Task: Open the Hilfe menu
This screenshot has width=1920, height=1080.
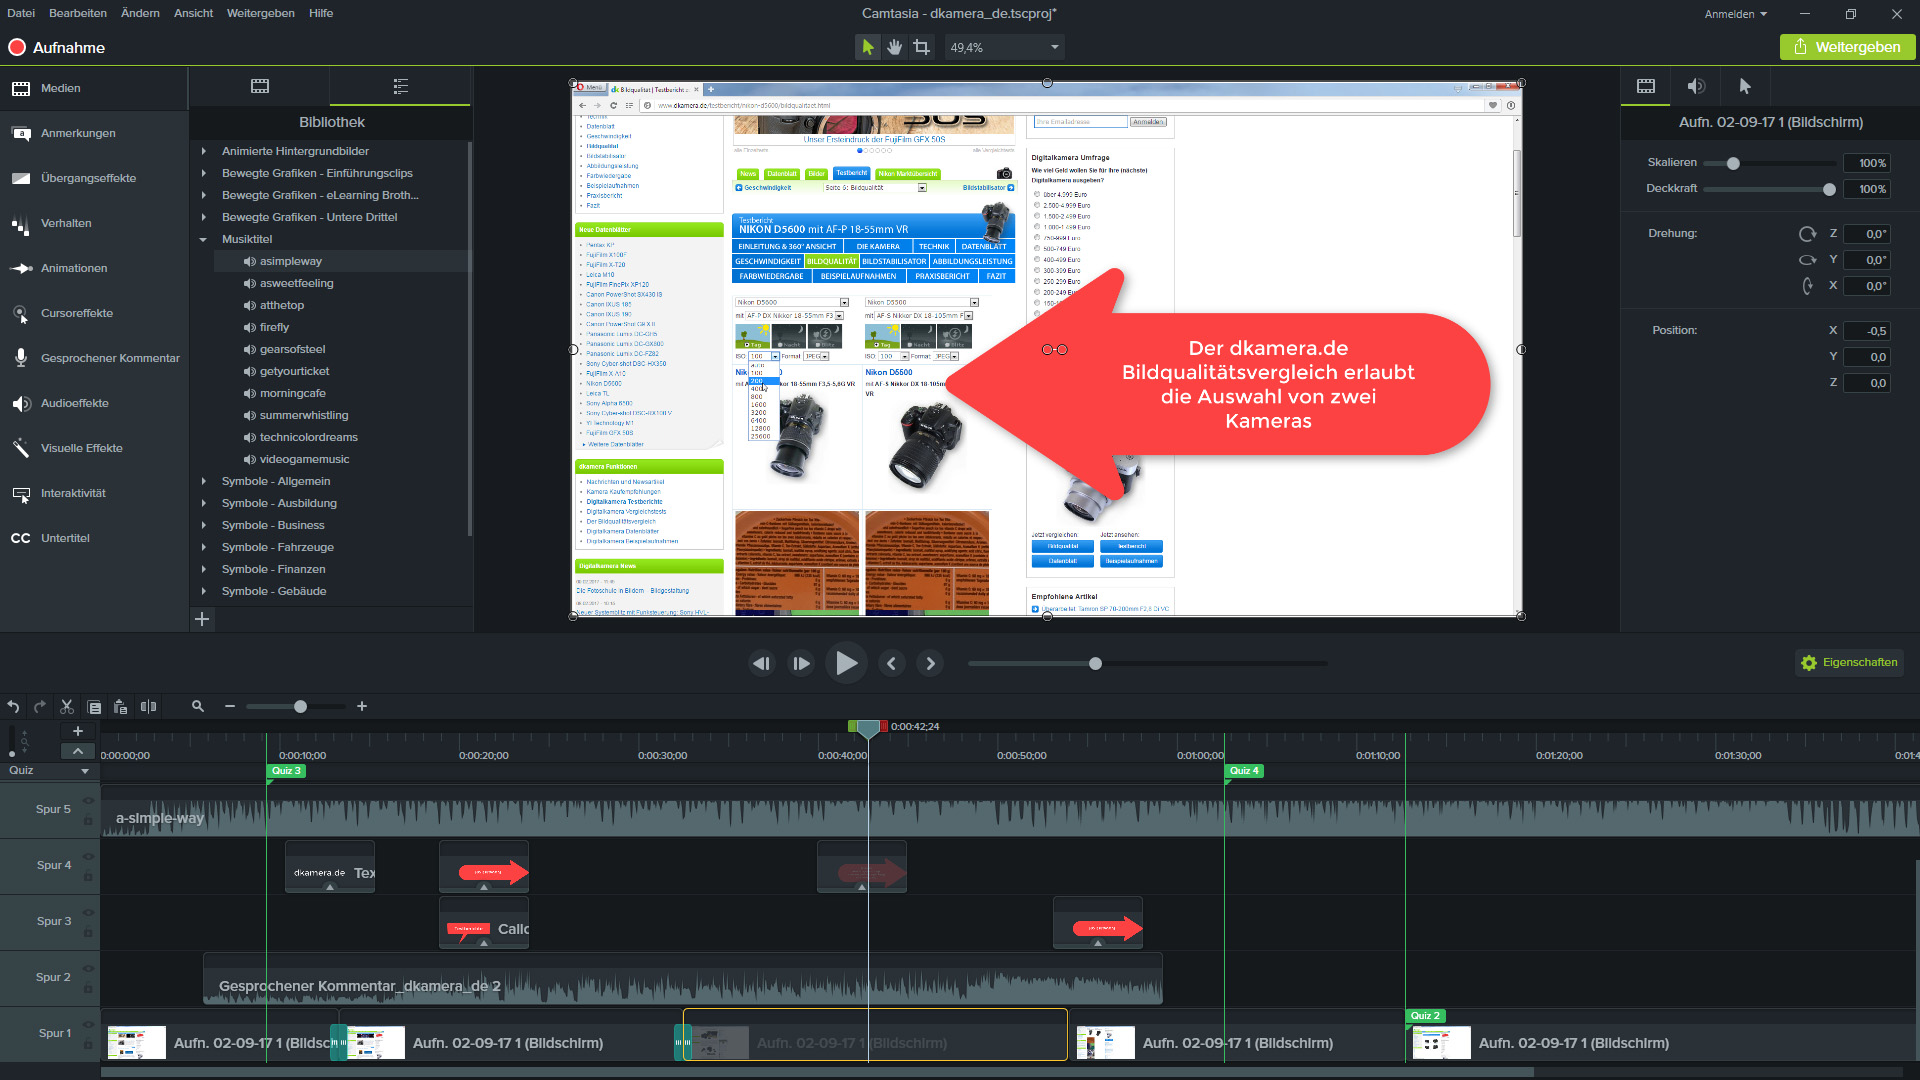Action: point(321,13)
